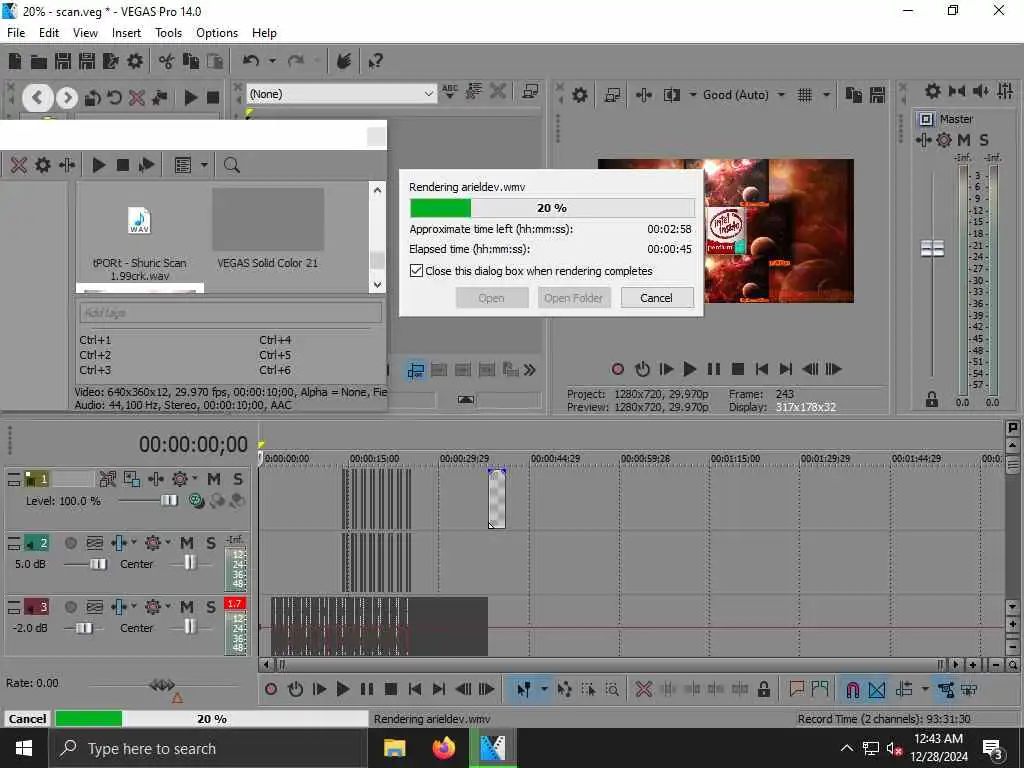This screenshot has height=768, width=1024.
Task: Show more window docking buttons chevron
Action: pos(530,370)
